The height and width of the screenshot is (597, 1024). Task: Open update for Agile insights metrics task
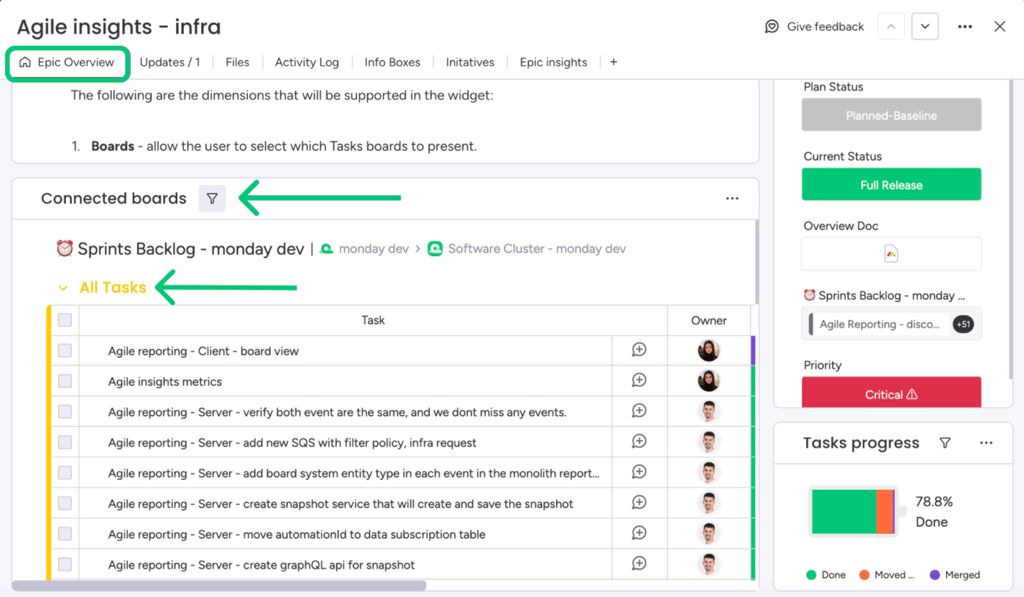point(639,380)
